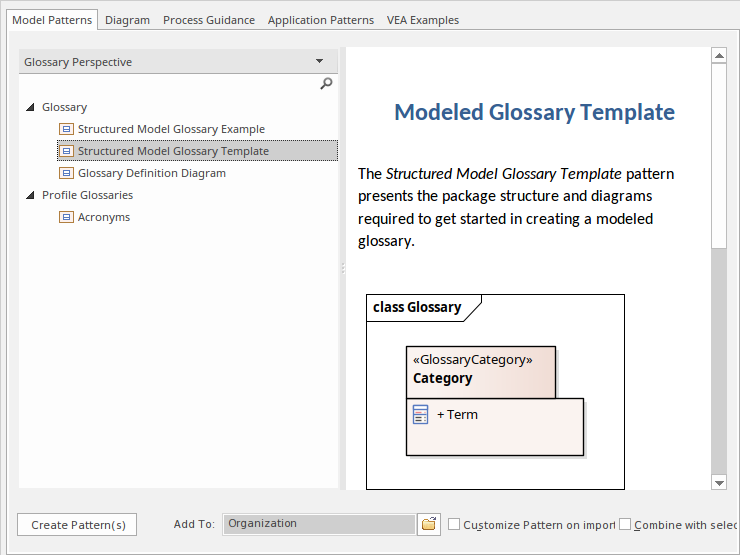Click the Acronyms pattern icon
The image size is (740, 555).
click(x=67, y=217)
